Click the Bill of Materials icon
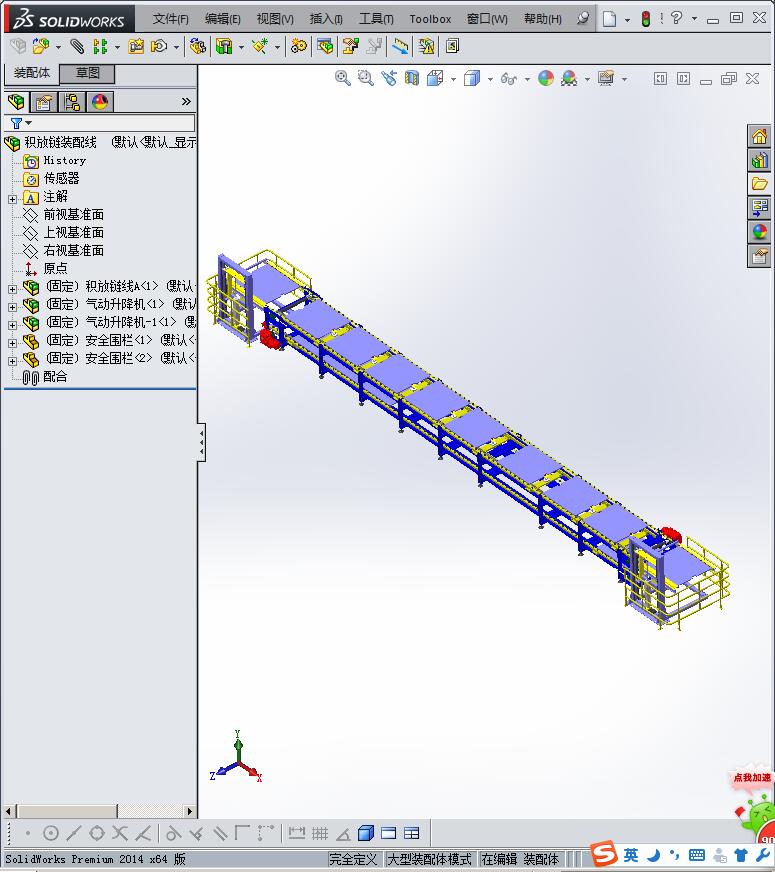Screen dimensions: 775x872 [326, 46]
